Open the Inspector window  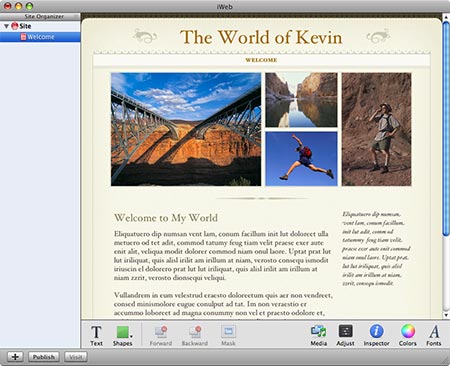[x=376, y=336]
